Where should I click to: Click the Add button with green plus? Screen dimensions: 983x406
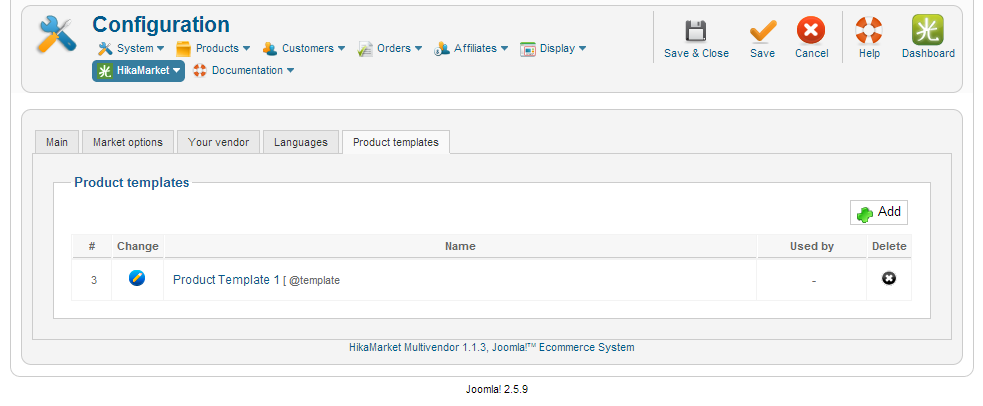click(879, 213)
